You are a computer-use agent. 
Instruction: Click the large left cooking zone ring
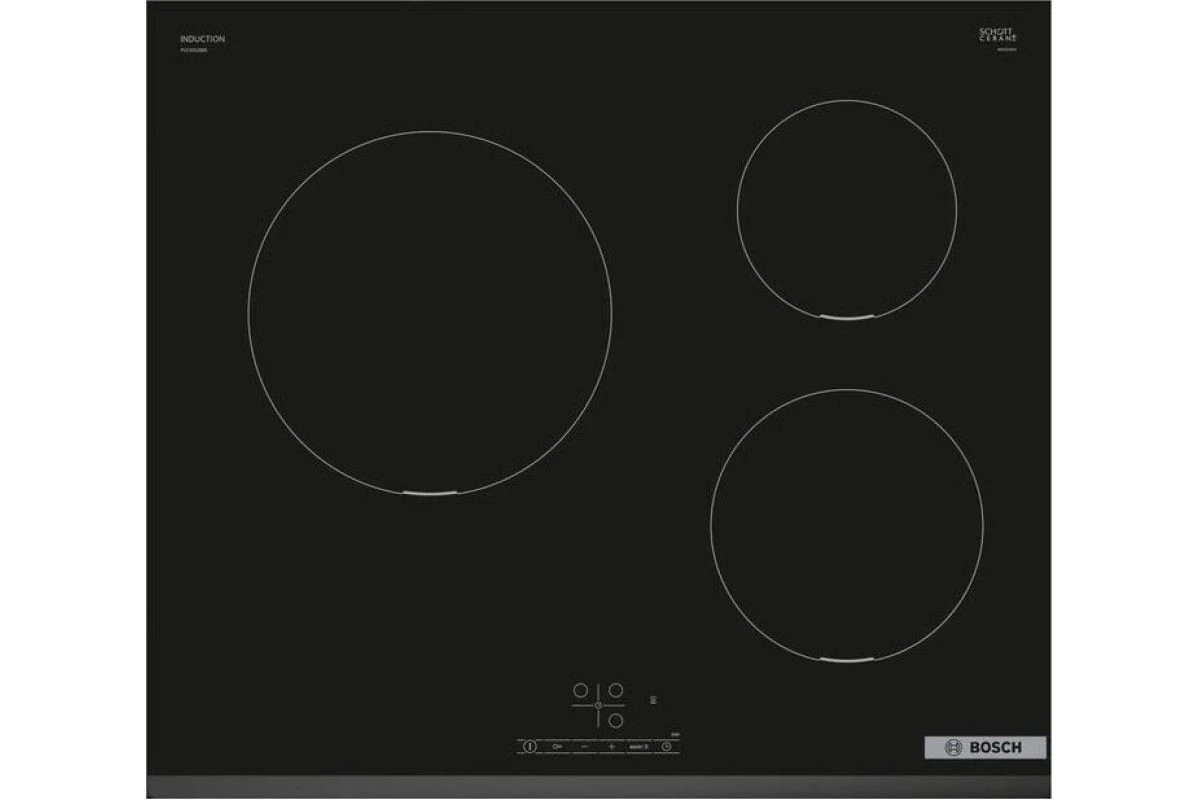point(430,312)
